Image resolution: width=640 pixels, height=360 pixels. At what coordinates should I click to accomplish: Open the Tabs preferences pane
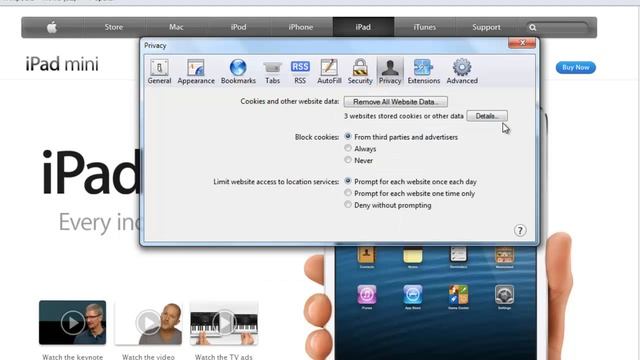click(272, 71)
